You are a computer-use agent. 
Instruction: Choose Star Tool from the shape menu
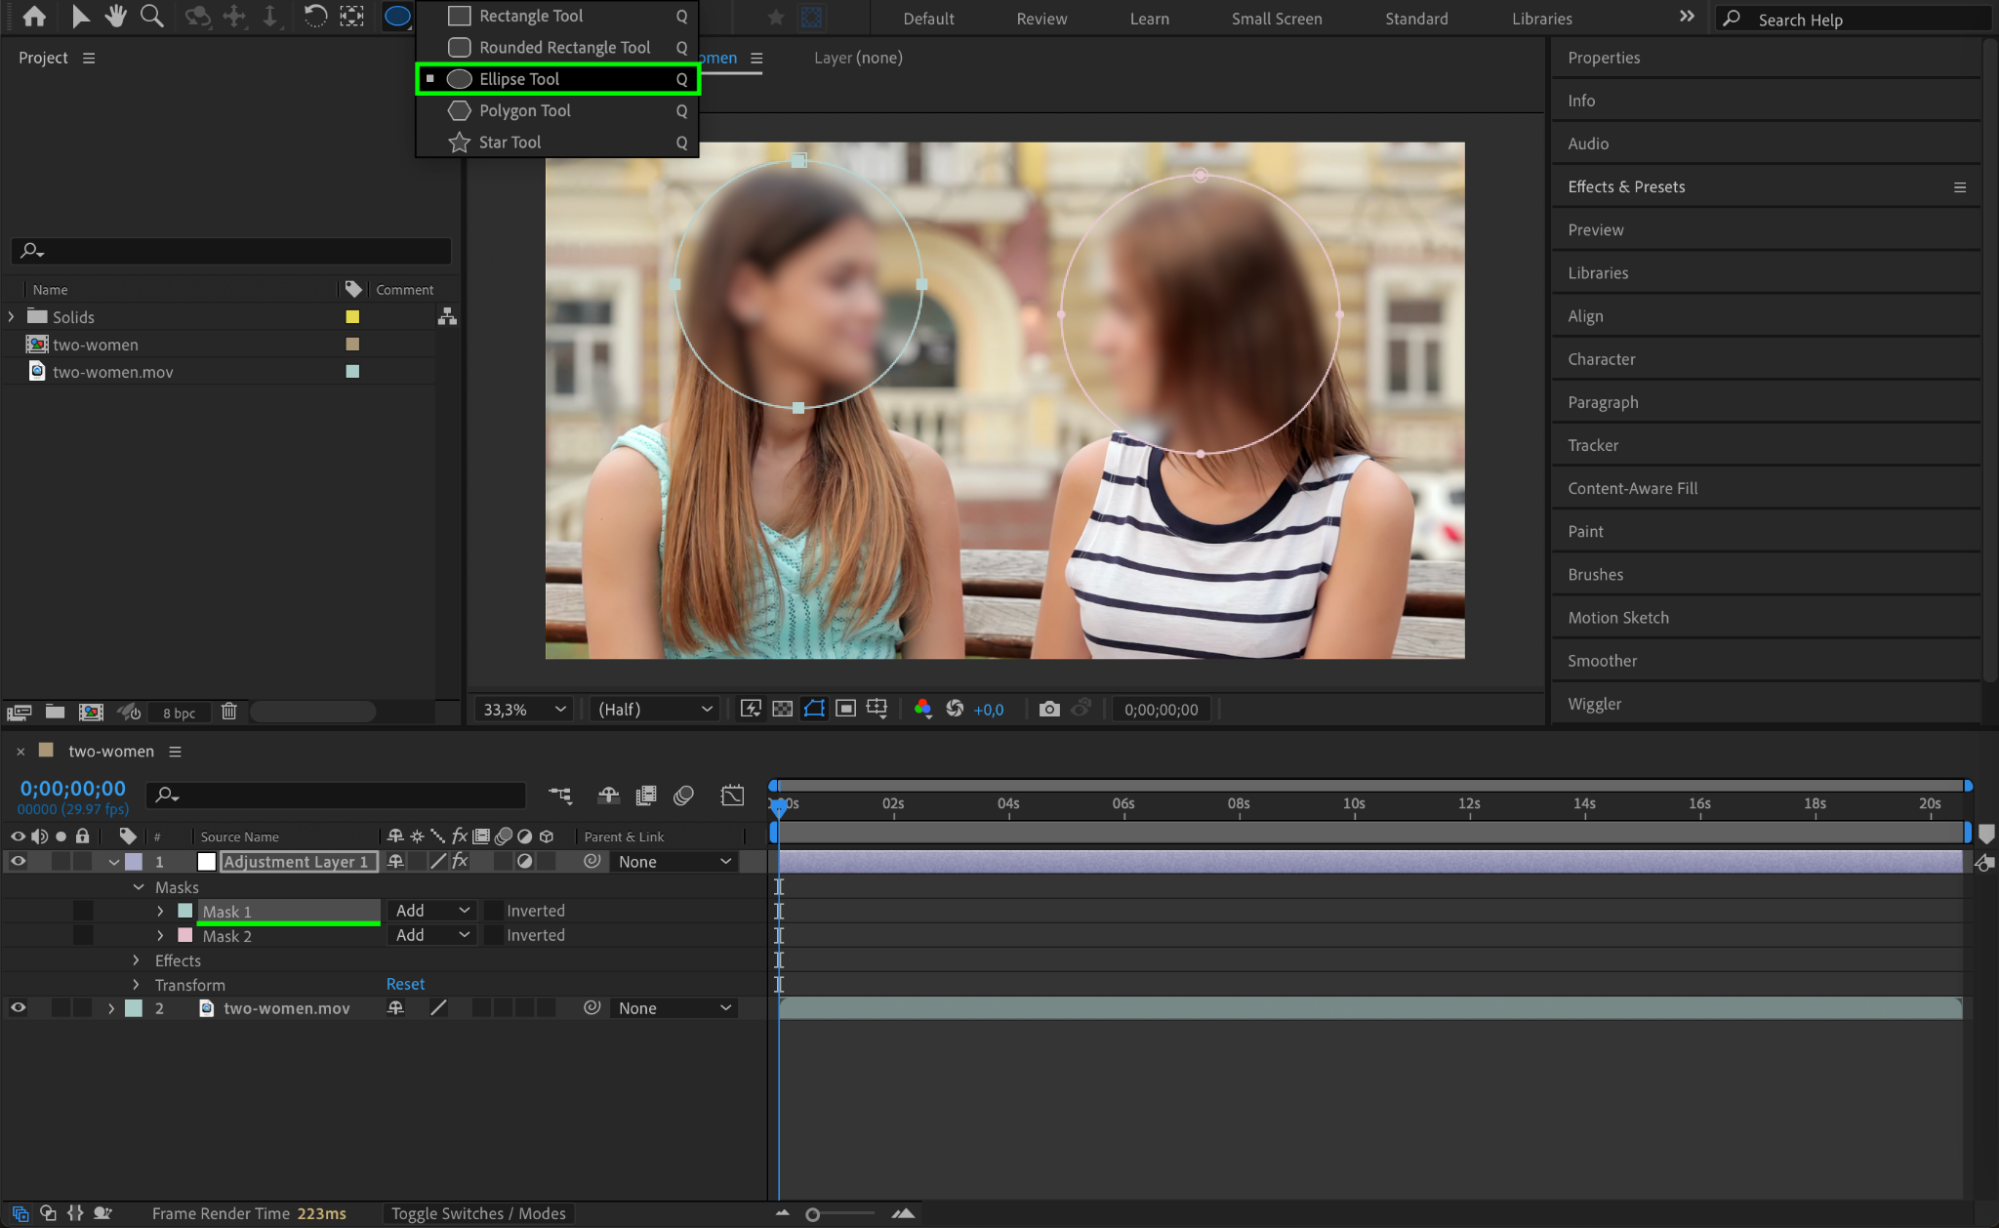(x=509, y=142)
